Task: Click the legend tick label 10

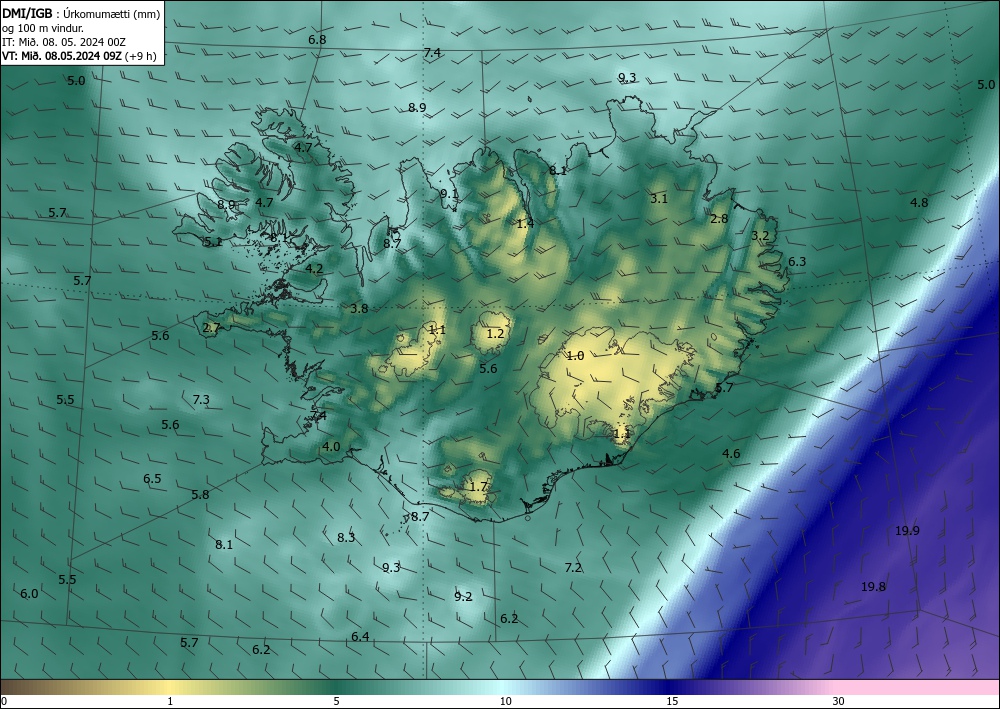Action: click(505, 701)
